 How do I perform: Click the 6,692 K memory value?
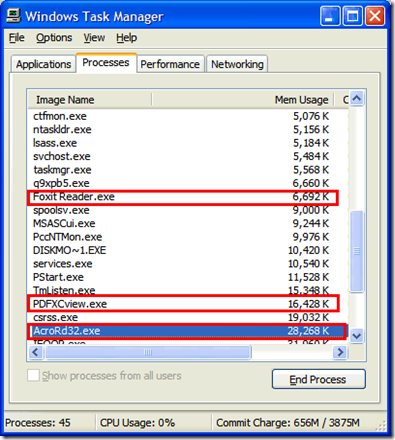[x=311, y=197]
